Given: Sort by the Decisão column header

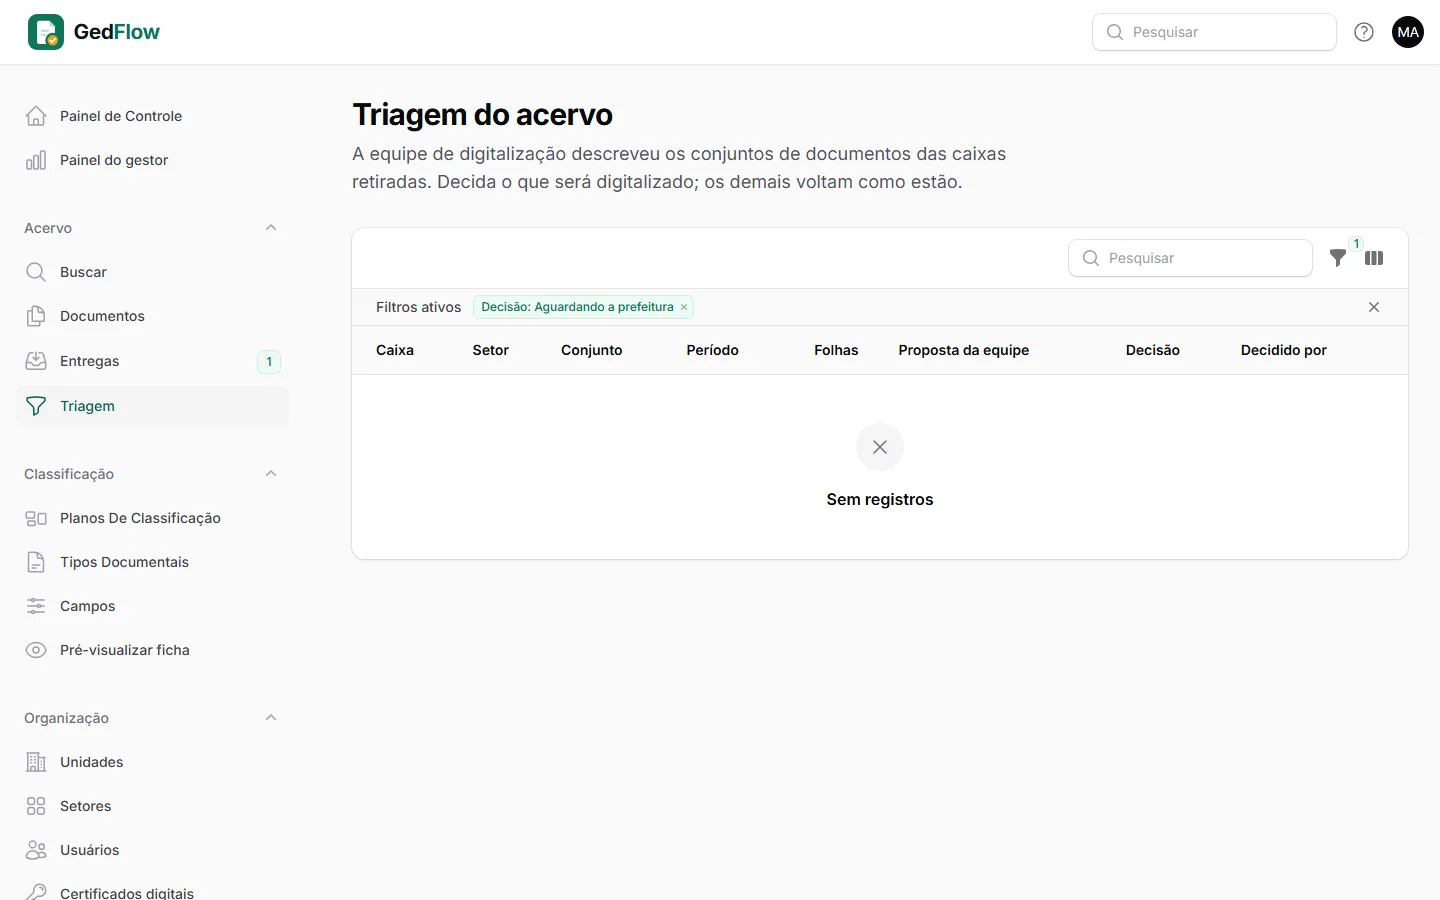Looking at the screenshot, I should pos(1153,350).
